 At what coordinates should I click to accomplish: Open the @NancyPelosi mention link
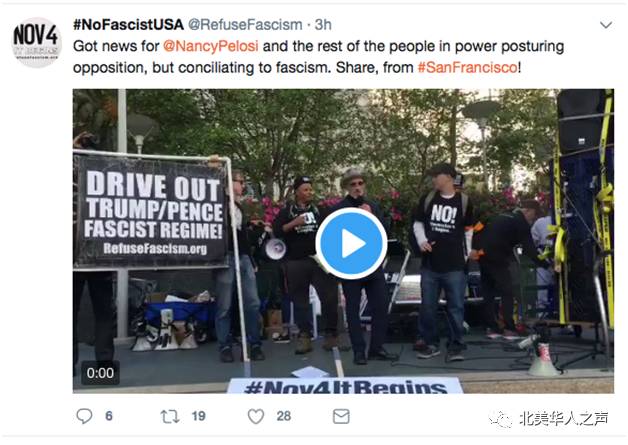tap(210, 46)
